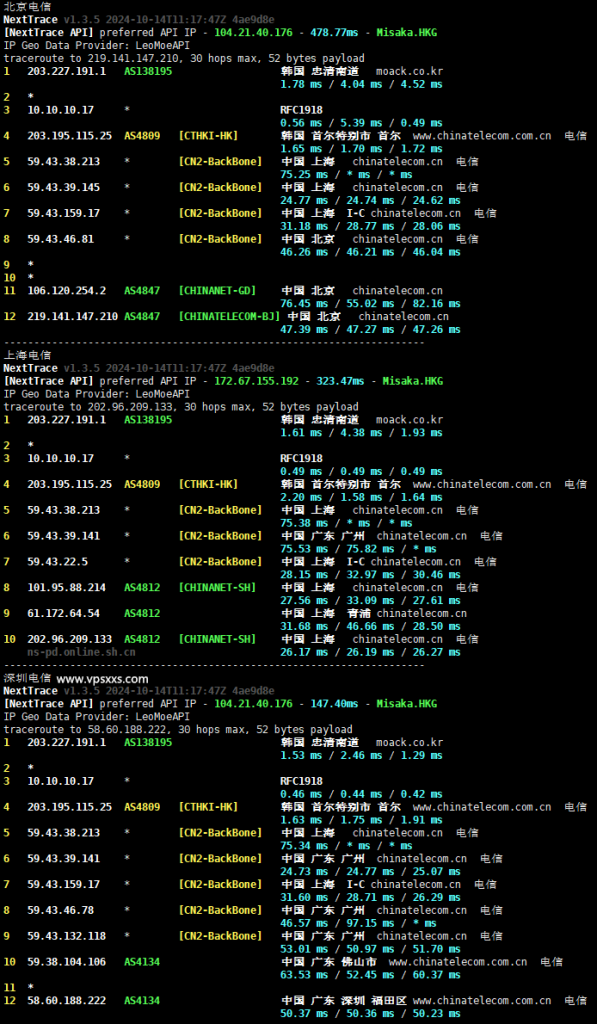This screenshot has height=1024, width=597.
Task: Select hostname "ns-pd.online.sh.cn"
Action: [82, 652]
